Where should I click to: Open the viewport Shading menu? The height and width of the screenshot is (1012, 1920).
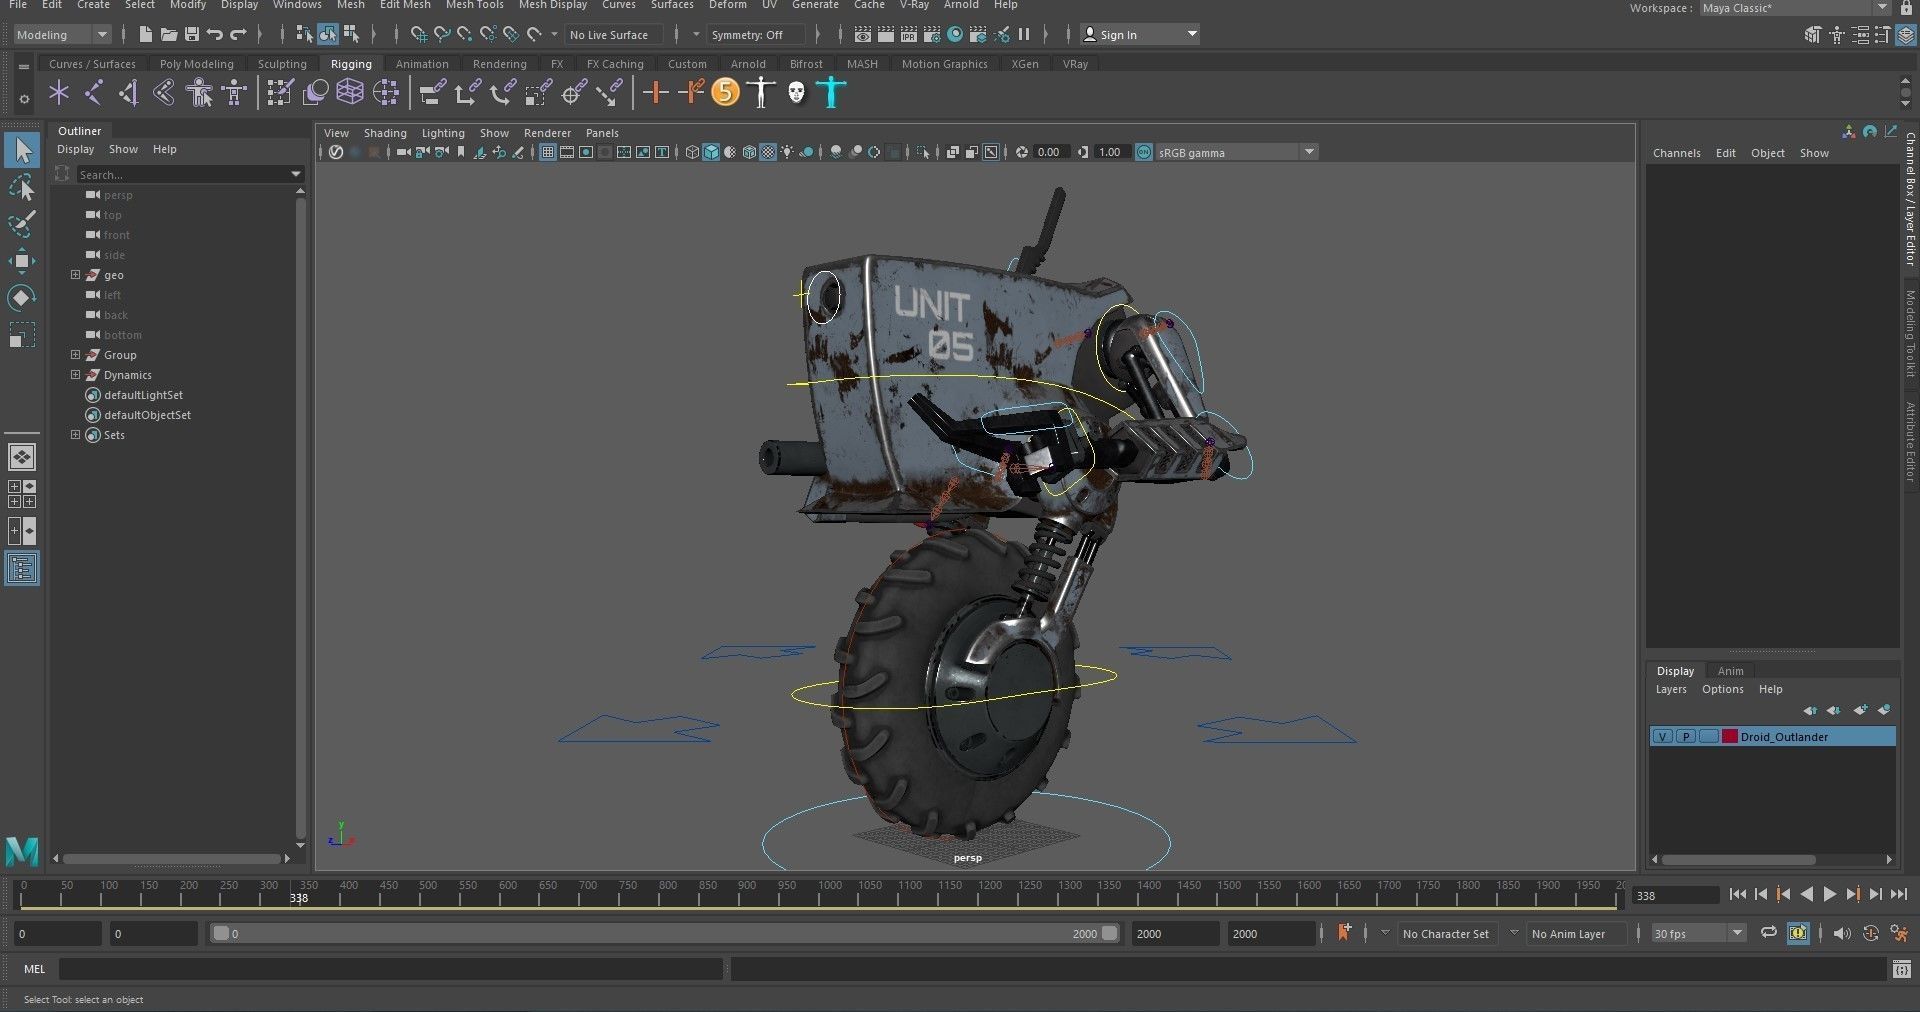click(385, 133)
